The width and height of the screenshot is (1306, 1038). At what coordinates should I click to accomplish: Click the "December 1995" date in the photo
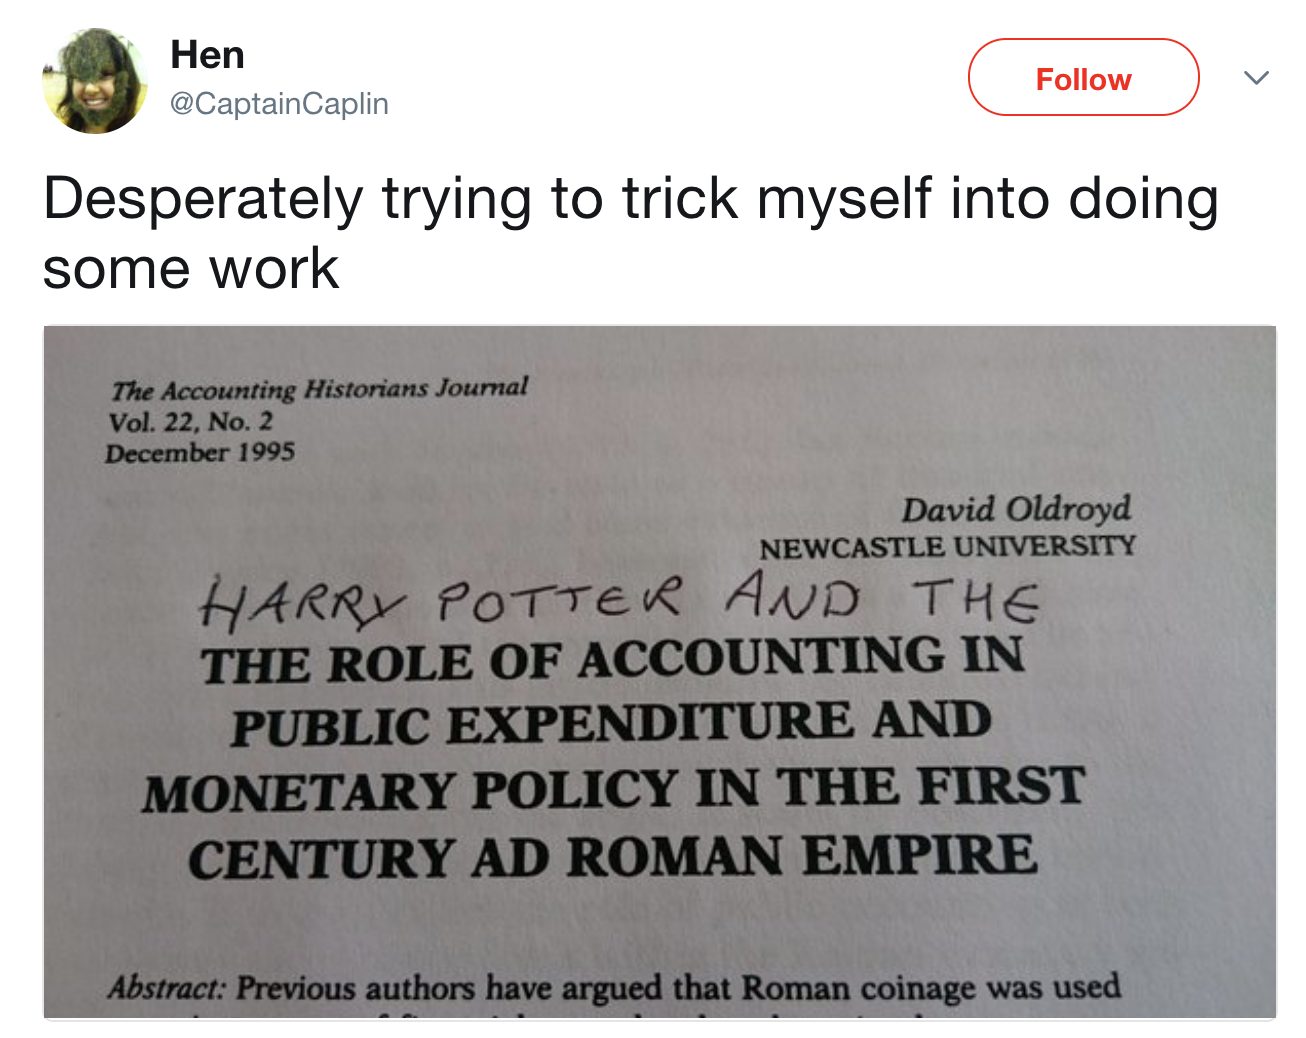point(200,453)
